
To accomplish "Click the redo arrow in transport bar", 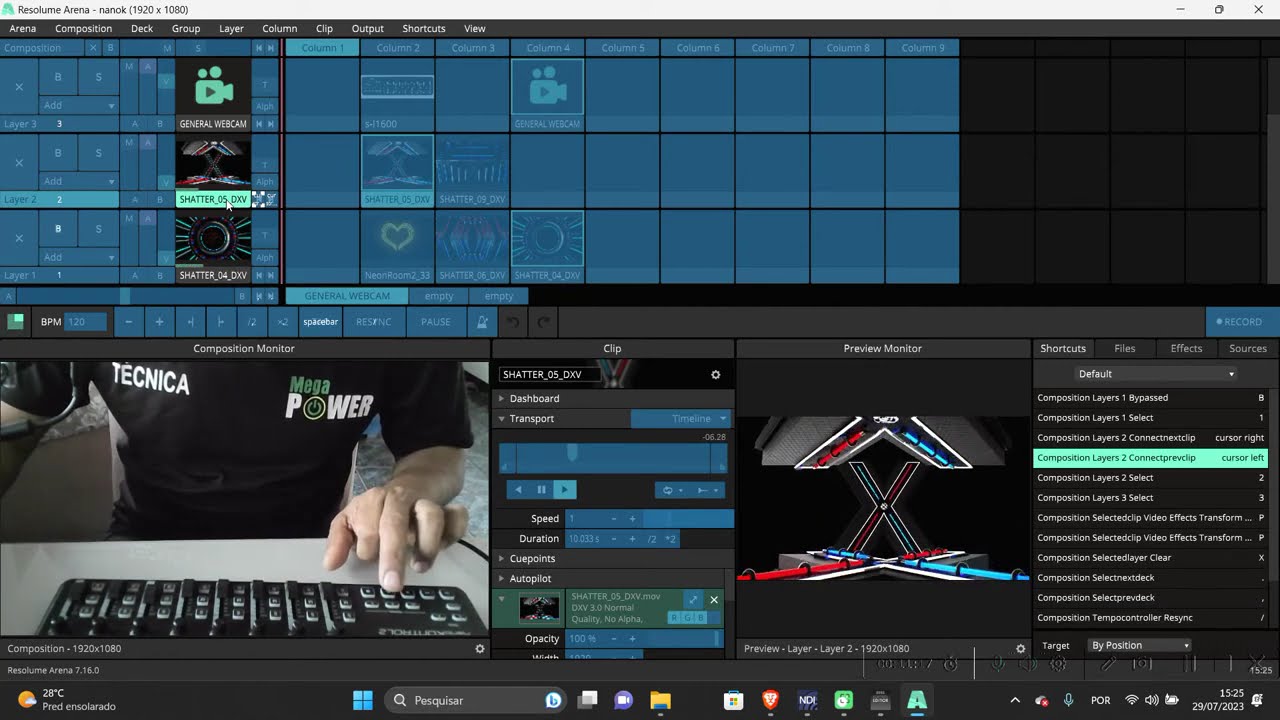I will (x=544, y=322).
